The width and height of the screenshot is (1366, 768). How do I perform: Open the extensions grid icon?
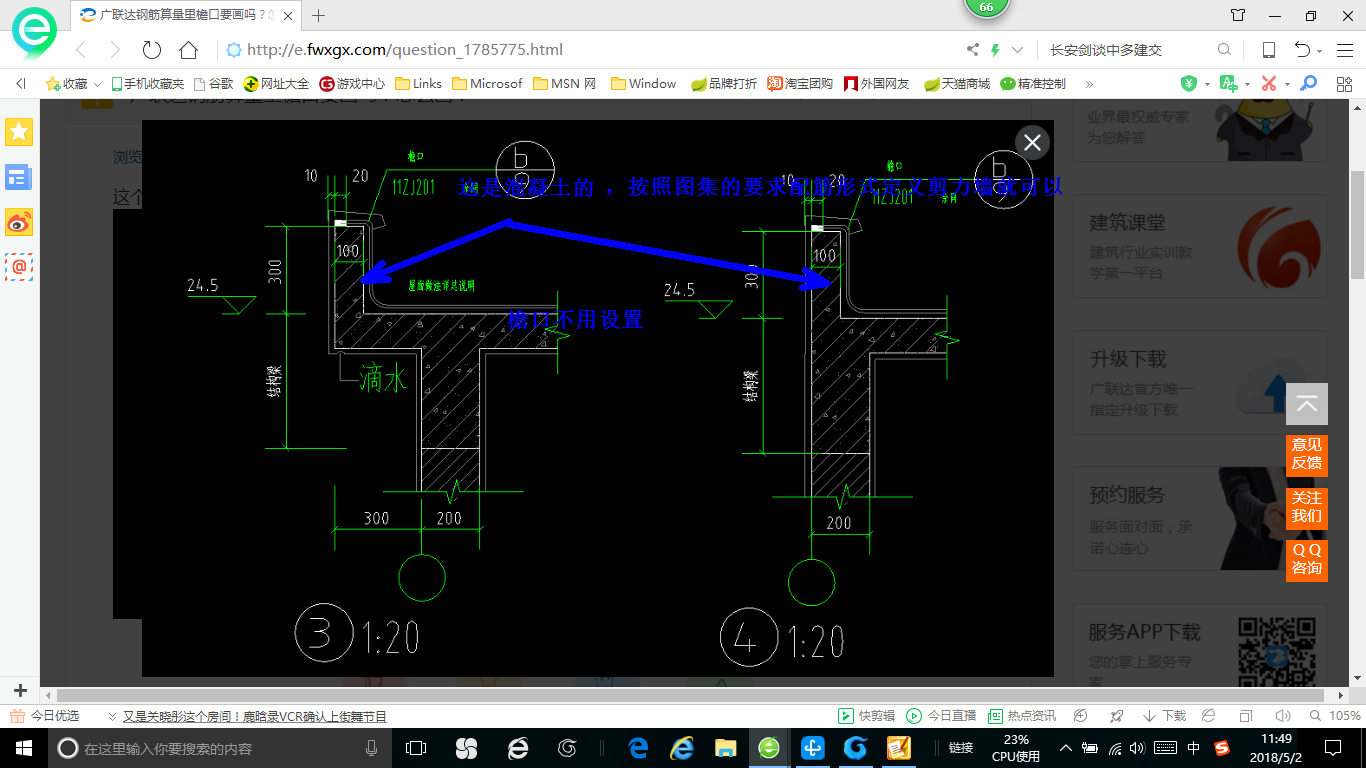point(1342,84)
